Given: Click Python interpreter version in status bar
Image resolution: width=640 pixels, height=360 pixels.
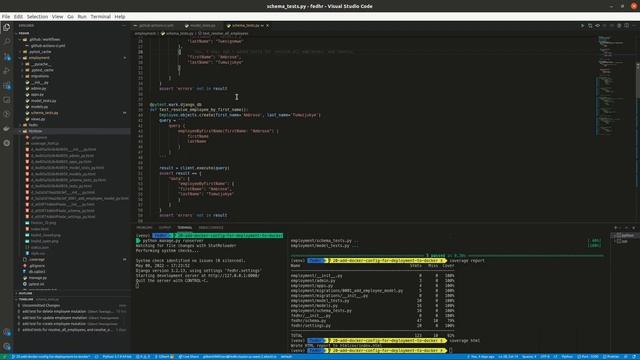Looking at the screenshot, I should click(x=117, y=357).
